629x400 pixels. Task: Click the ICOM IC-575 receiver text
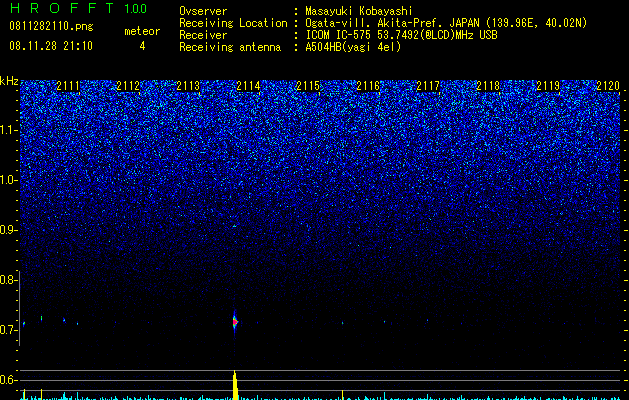[x=401, y=35]
